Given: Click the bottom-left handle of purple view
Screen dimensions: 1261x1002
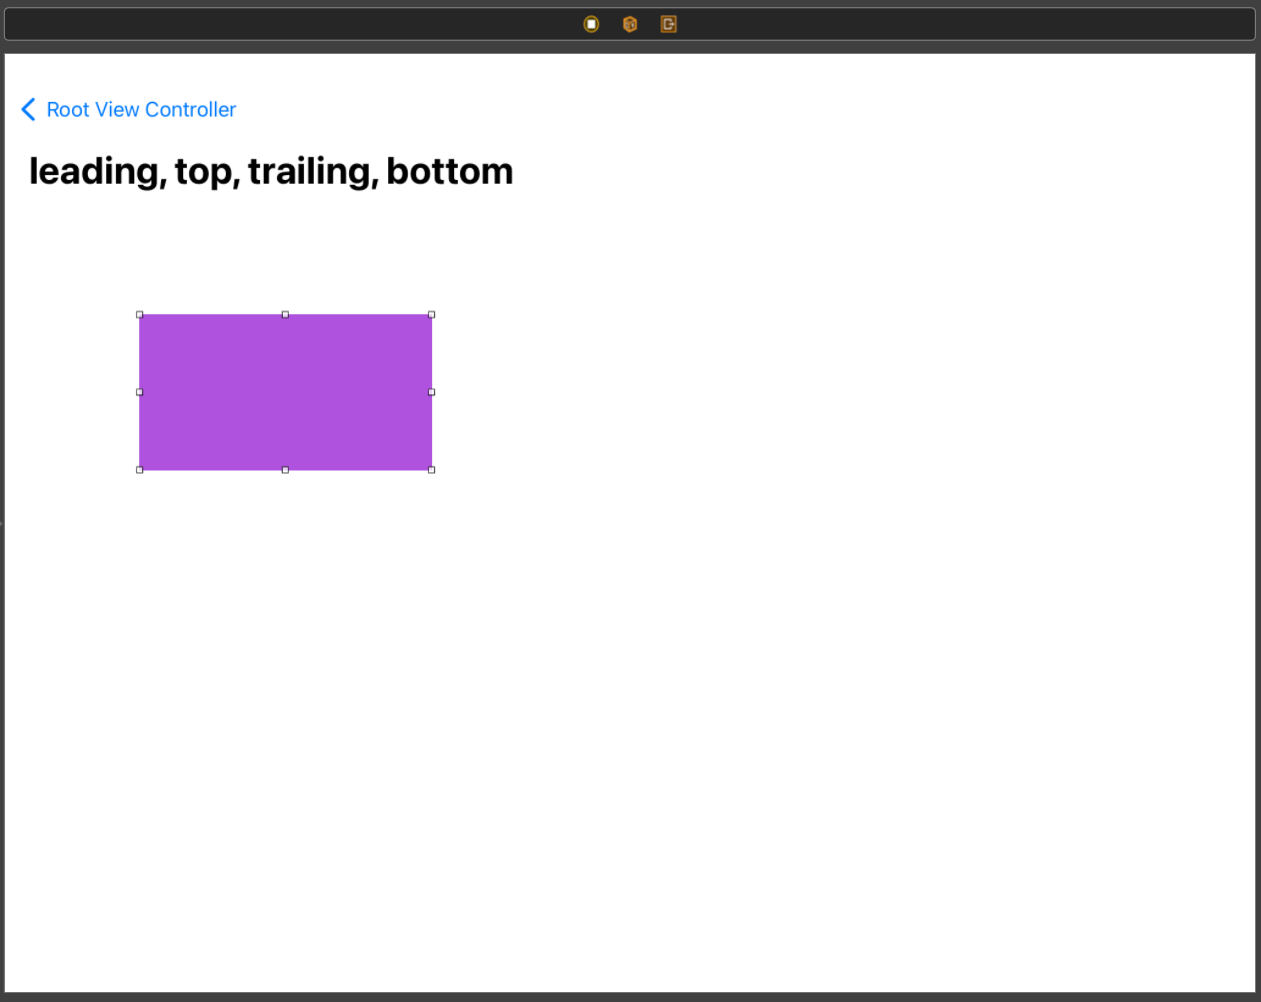Looking at the screenshot, I should [x=139, y=470].
